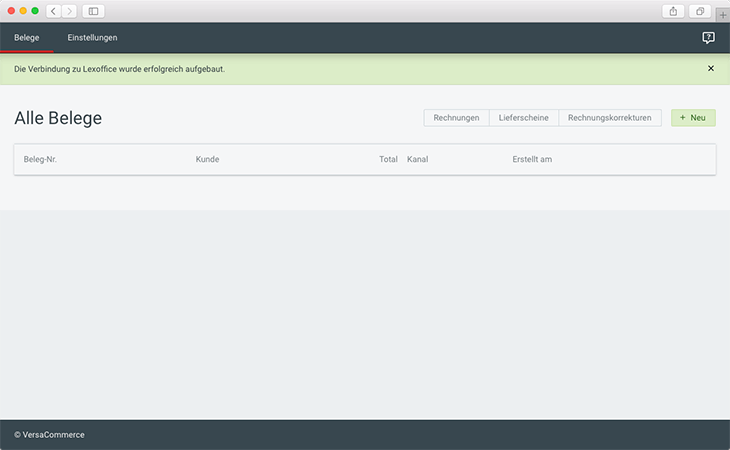Sort by Total column header
The width and height of the screenshot is (730, 450).
coord(388,160)
